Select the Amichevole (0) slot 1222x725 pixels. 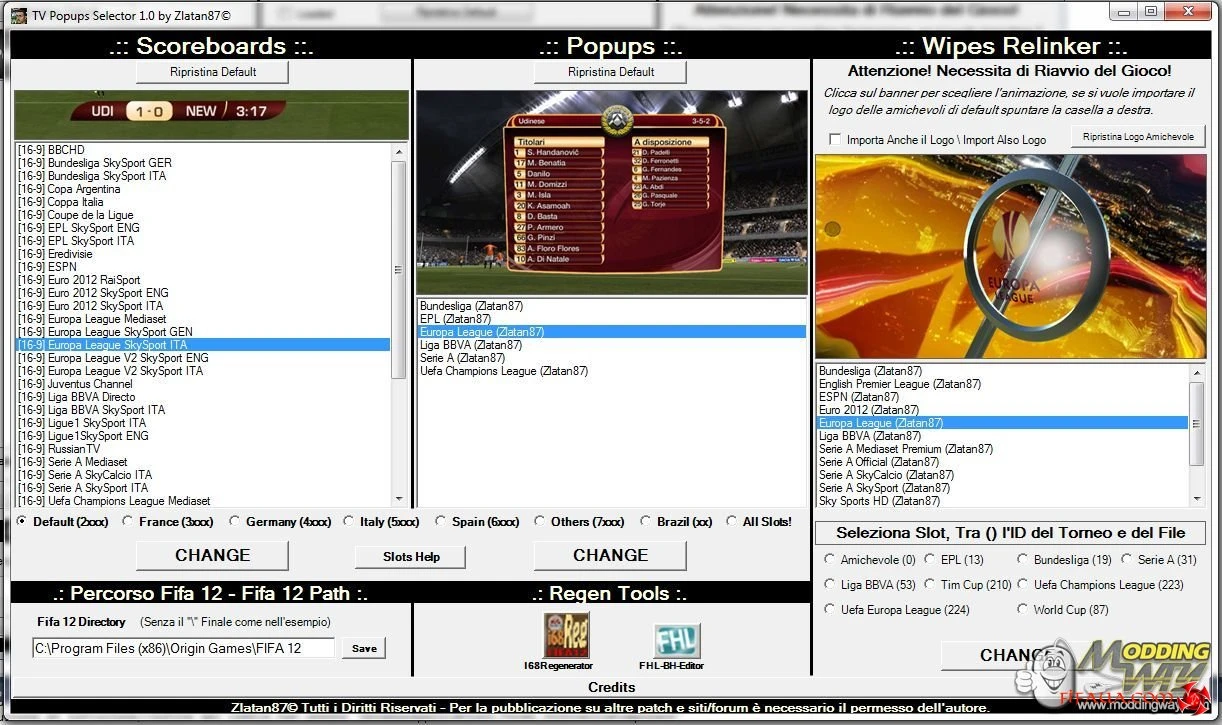pos(830,560)
